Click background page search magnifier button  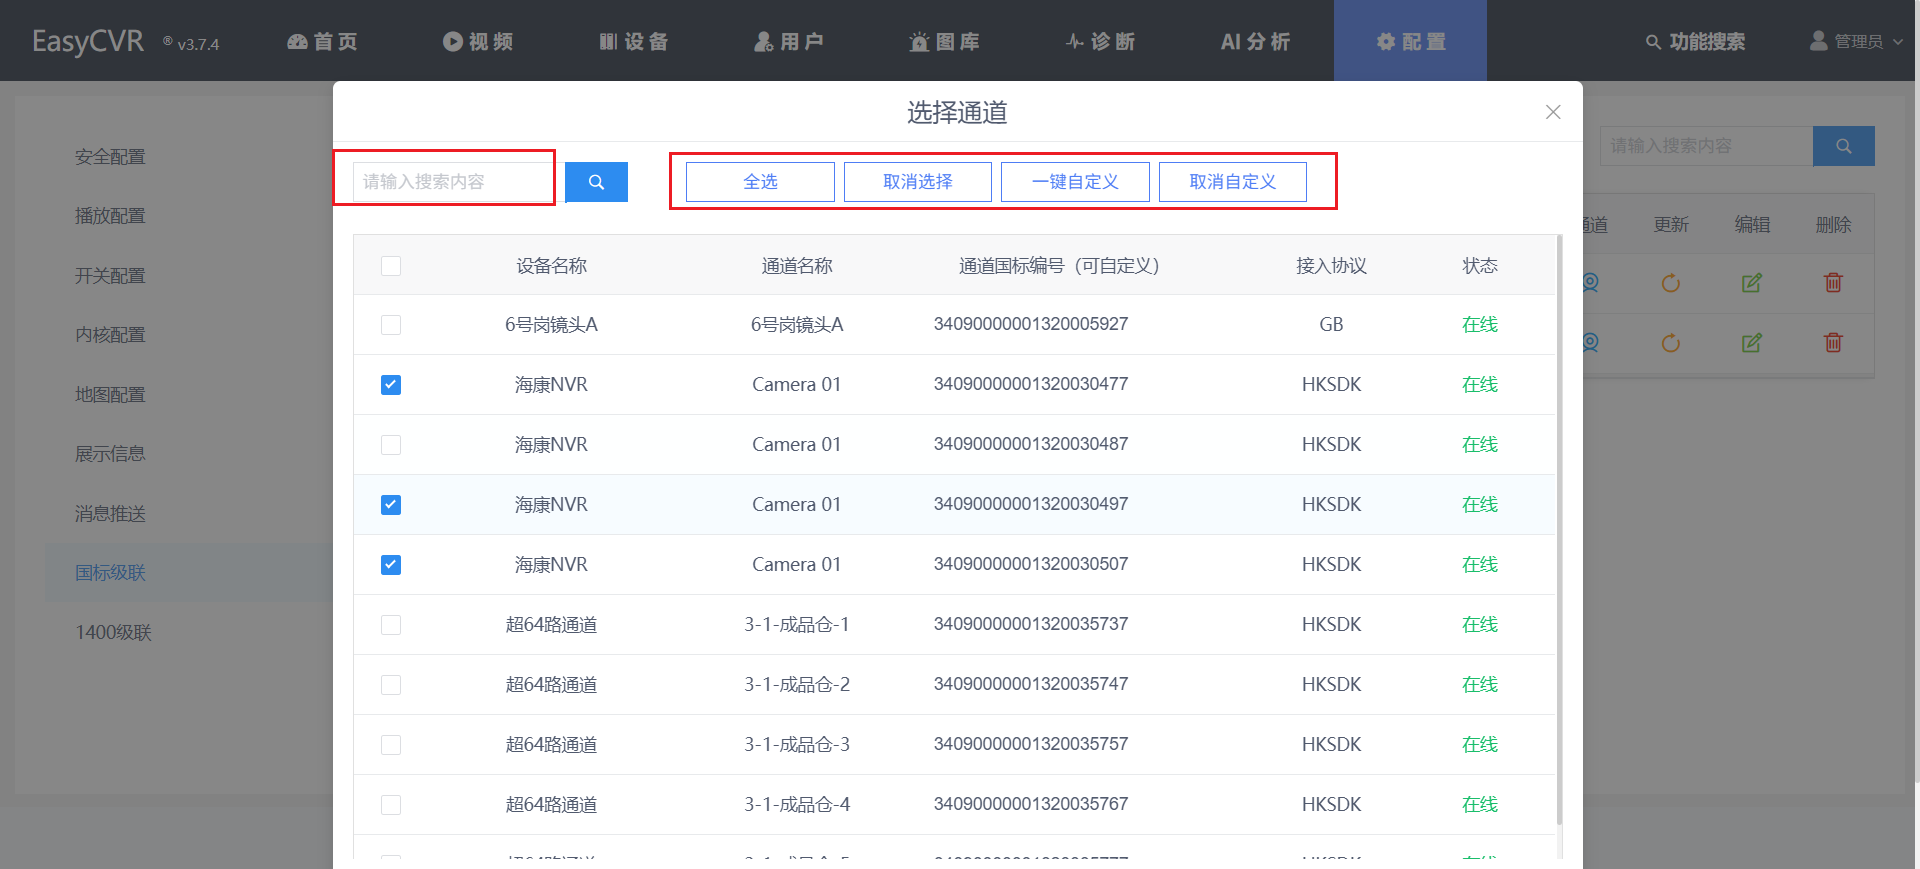[x=1843, y=146]
